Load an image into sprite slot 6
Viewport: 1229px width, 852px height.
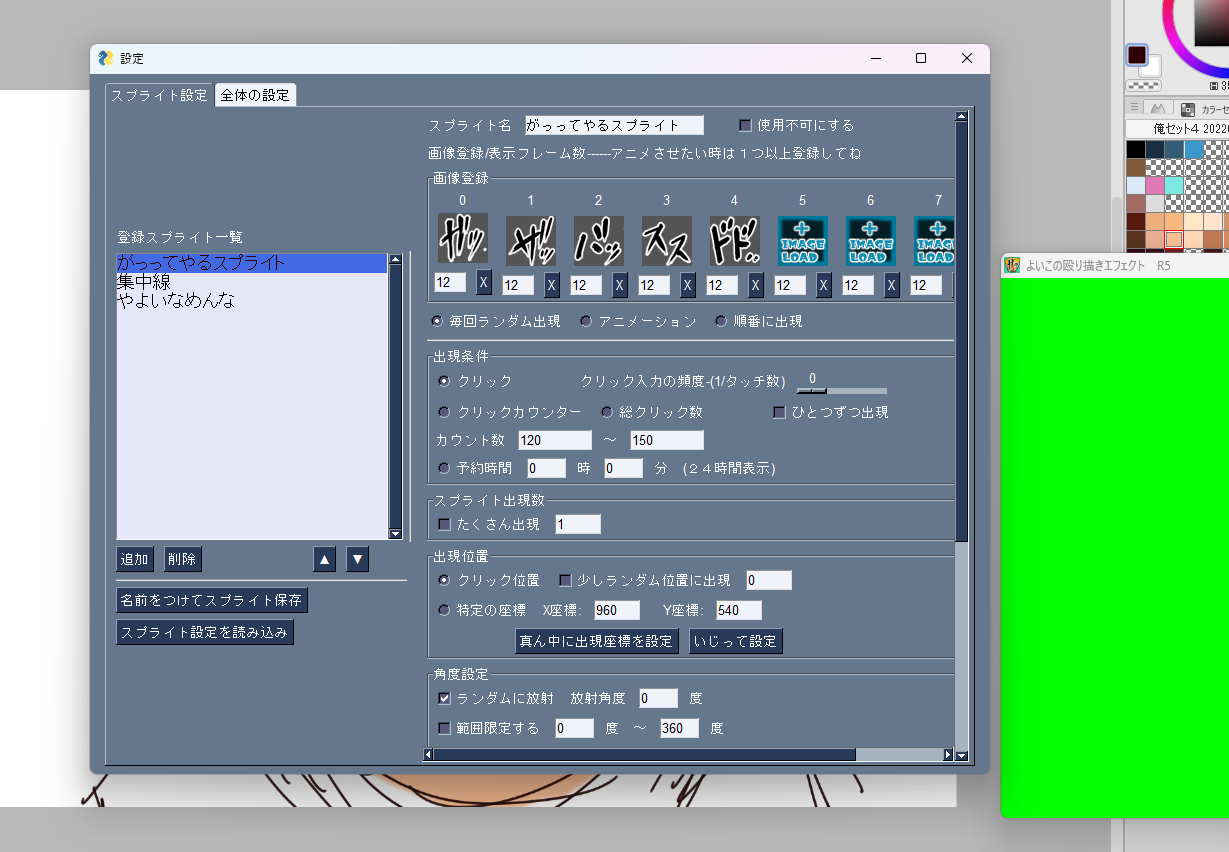click(x=870, y=240)
